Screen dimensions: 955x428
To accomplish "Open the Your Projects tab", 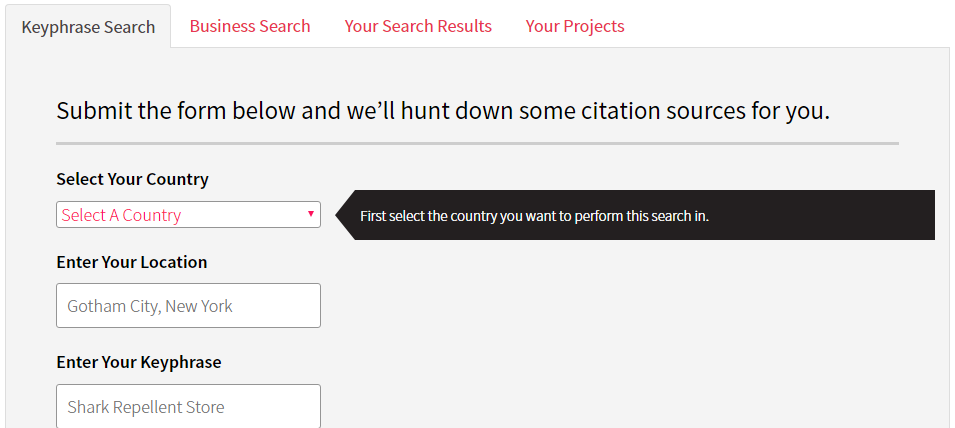I will coord(575,26).
